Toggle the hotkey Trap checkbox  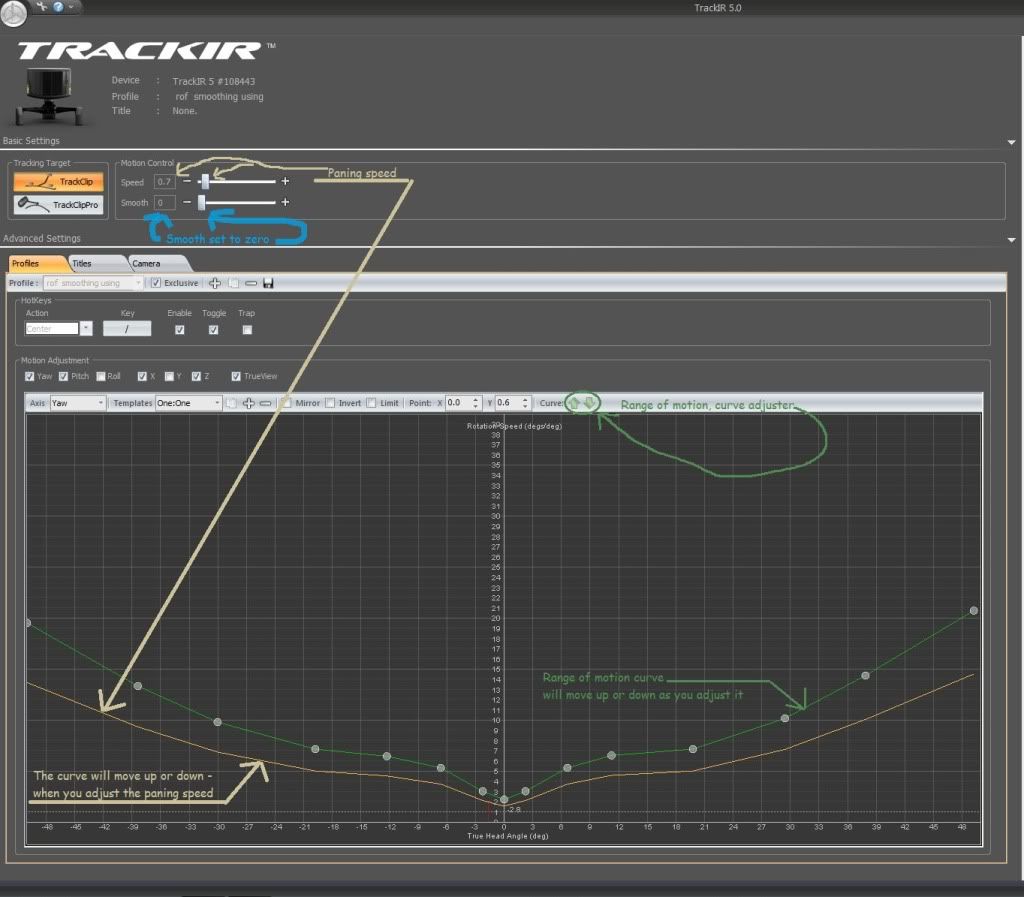click(x=247, y=330)
